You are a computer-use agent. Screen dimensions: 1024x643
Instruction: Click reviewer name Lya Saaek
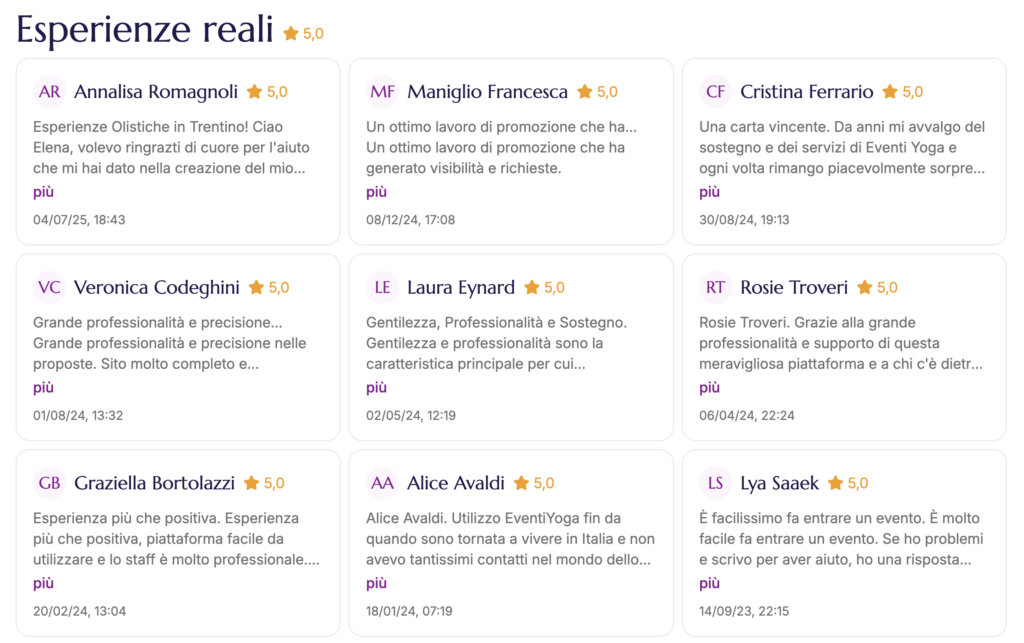[x=779, y=484]
